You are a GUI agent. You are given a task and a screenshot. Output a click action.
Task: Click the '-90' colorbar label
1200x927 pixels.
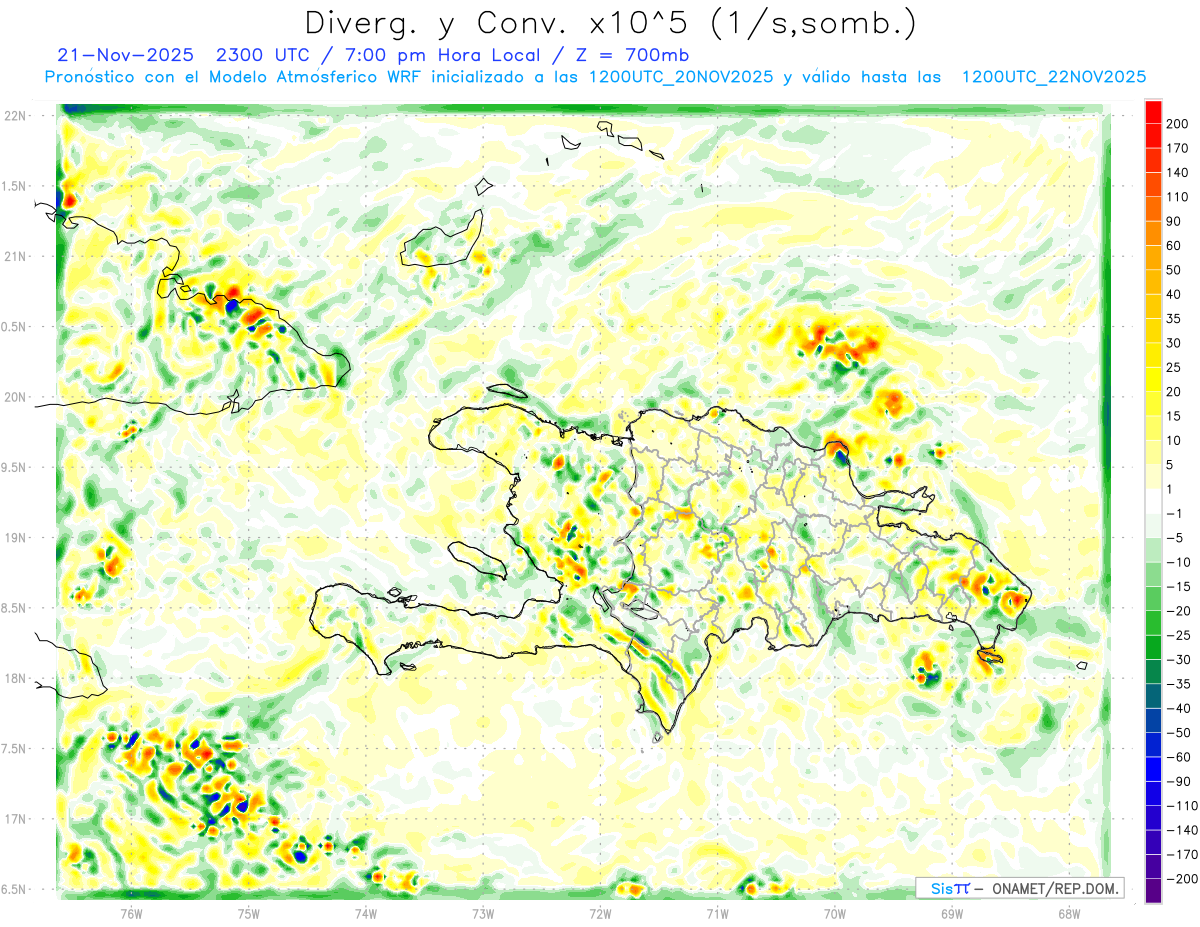[1178, 781]
